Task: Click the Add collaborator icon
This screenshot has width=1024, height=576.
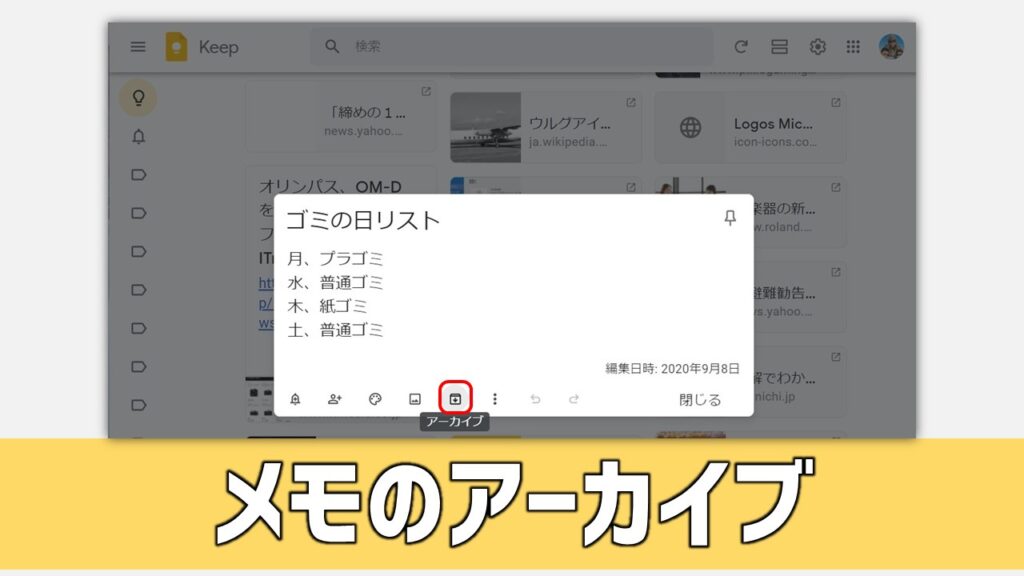Action: (x=335, y=399)
